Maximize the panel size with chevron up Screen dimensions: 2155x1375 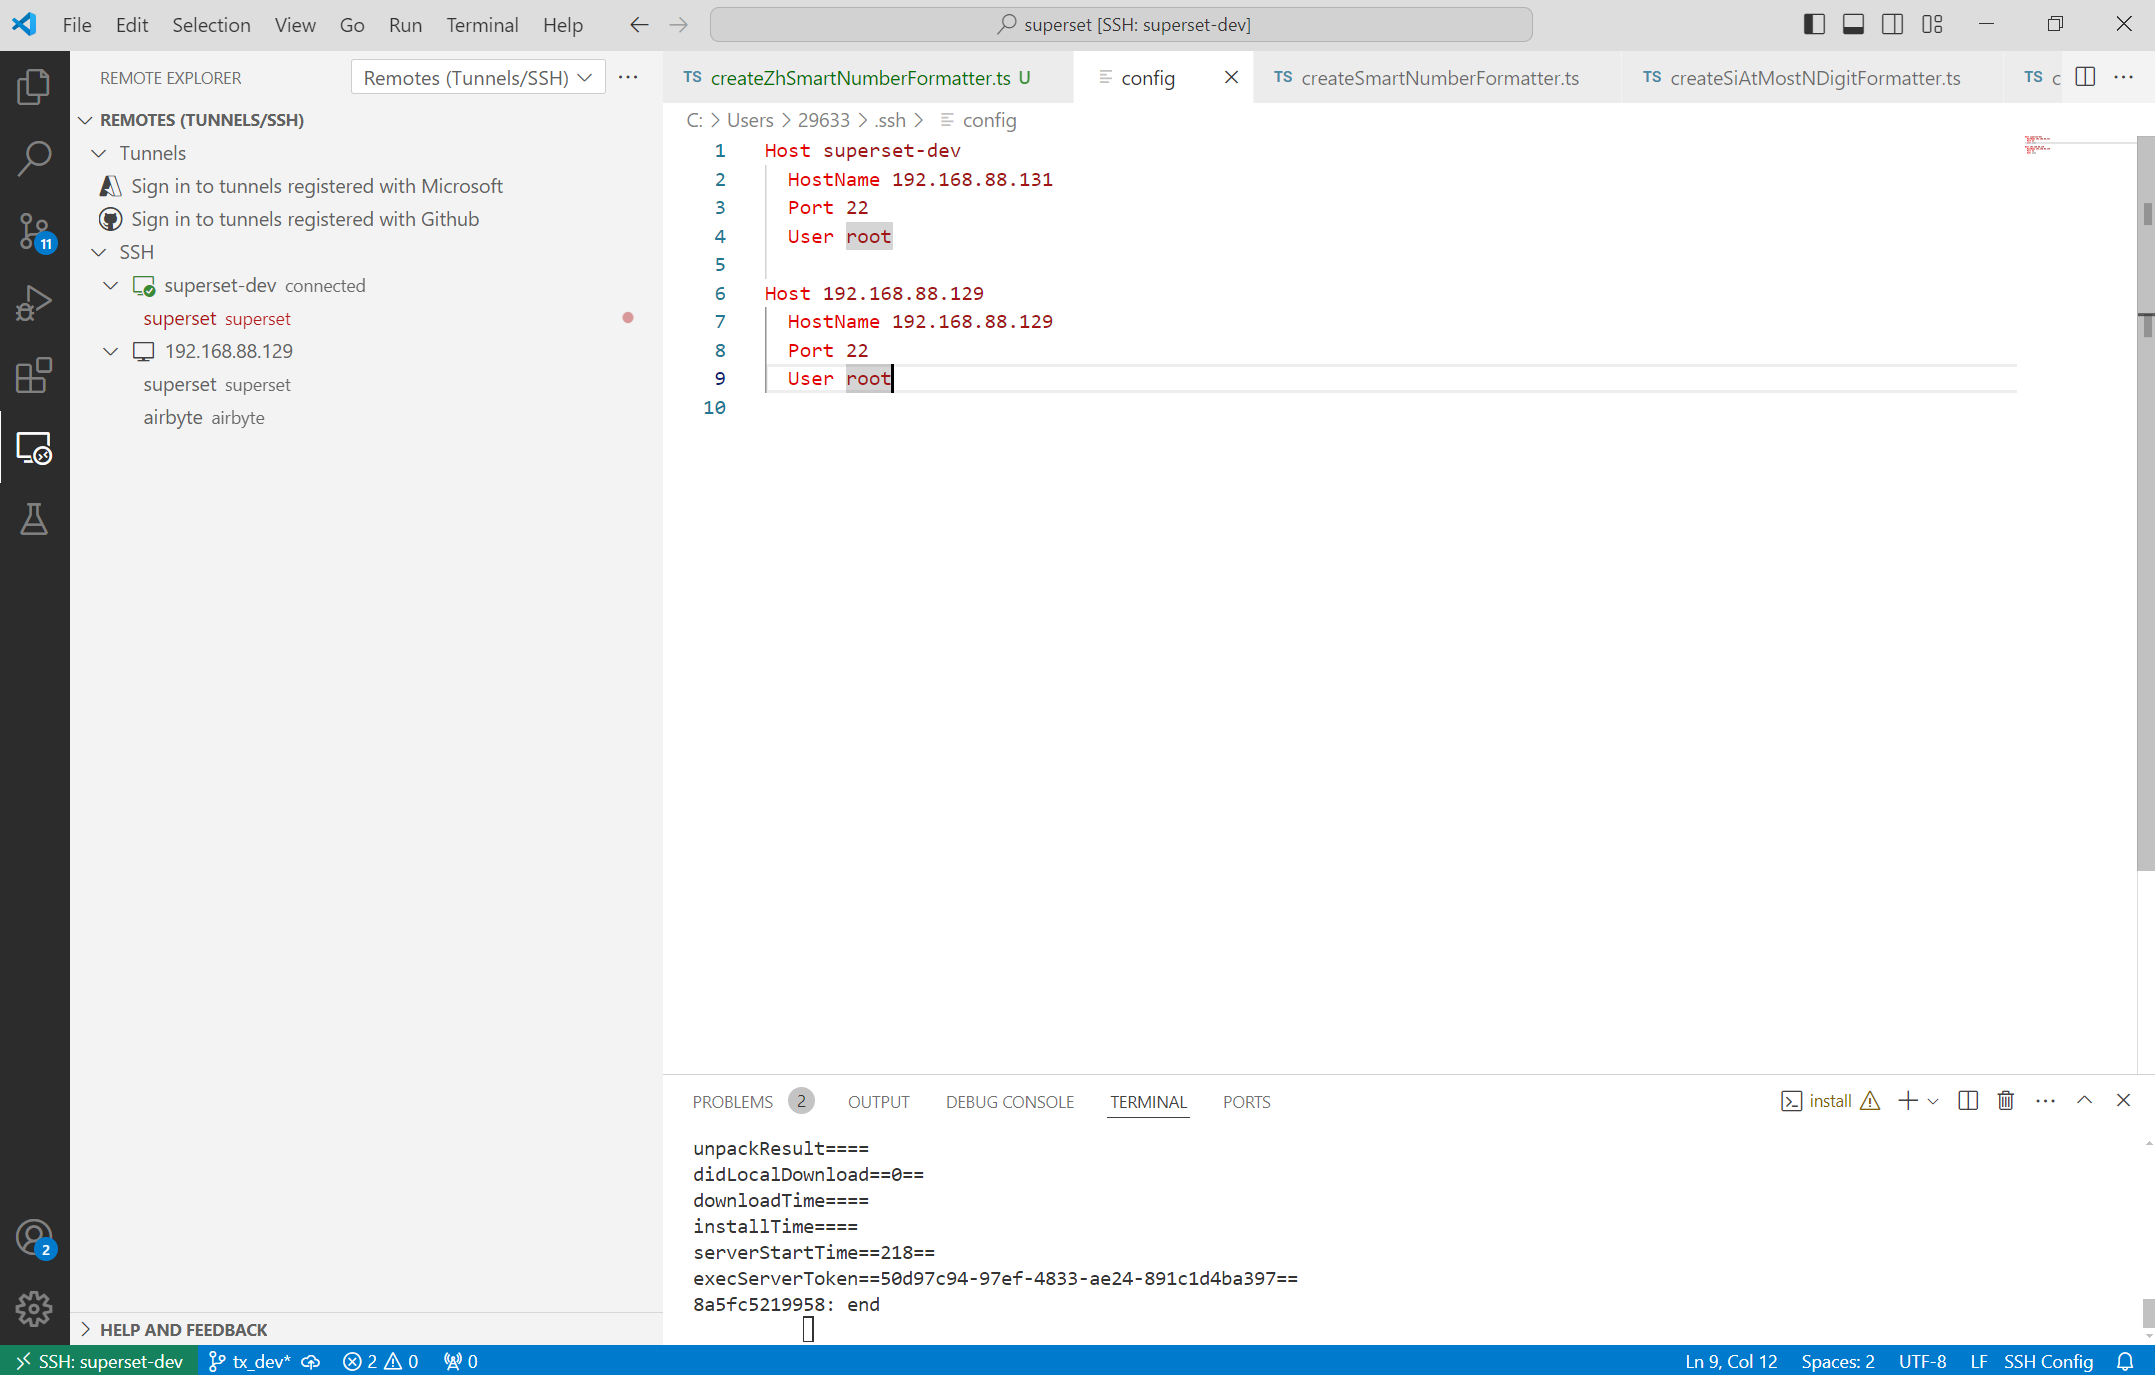[2085, 1101]
